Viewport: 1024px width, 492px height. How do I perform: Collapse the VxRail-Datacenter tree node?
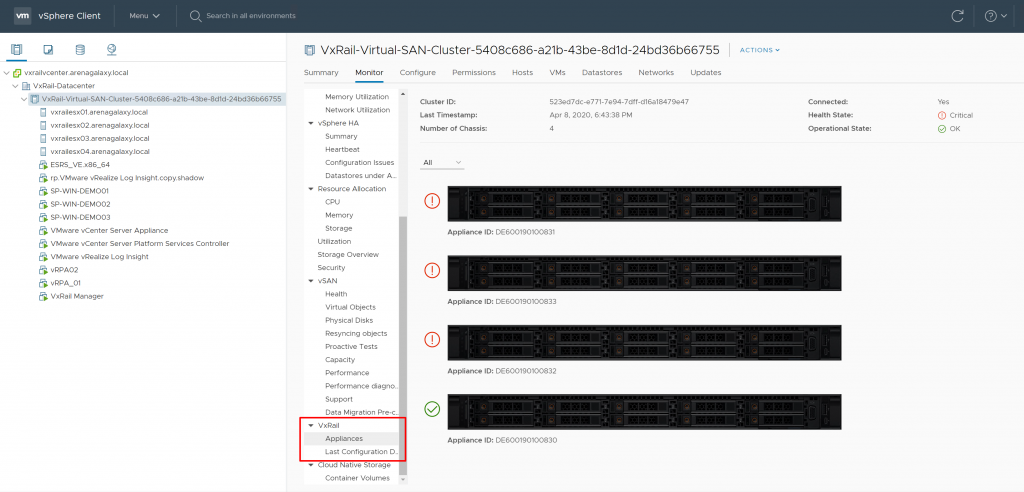pyautogui.click(x=16, y=86)
